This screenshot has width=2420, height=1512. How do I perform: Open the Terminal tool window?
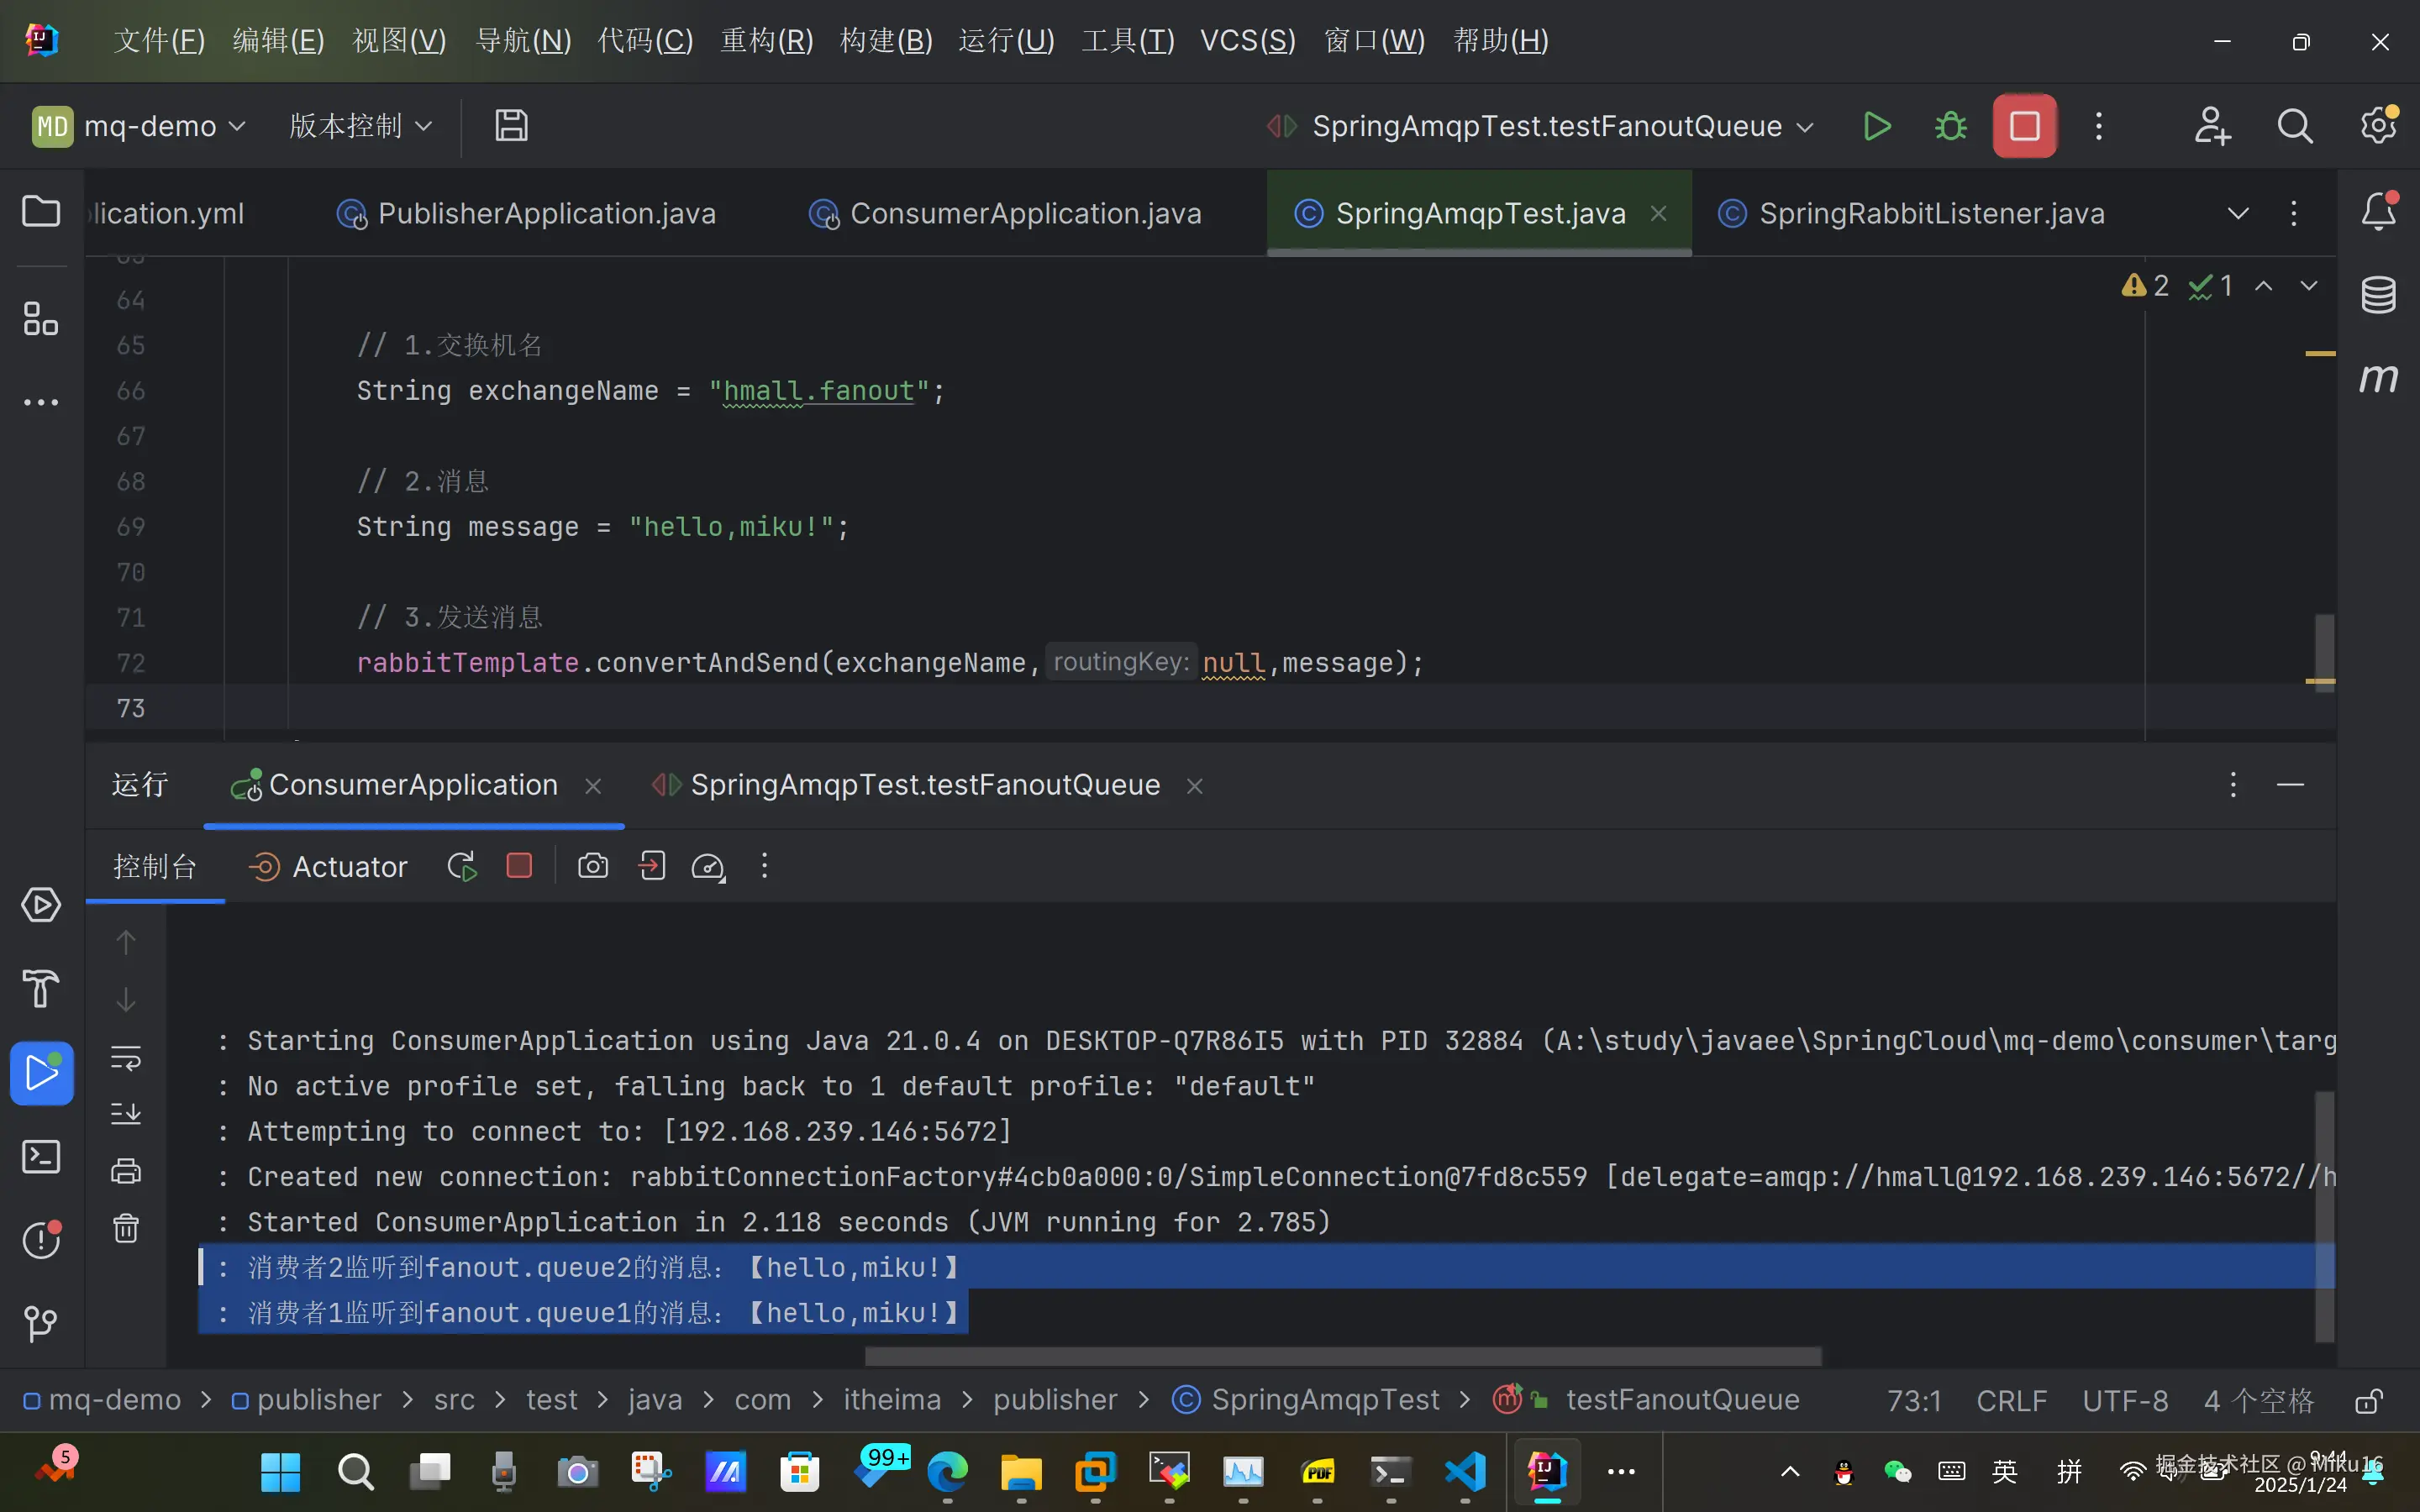point(40,1157)
